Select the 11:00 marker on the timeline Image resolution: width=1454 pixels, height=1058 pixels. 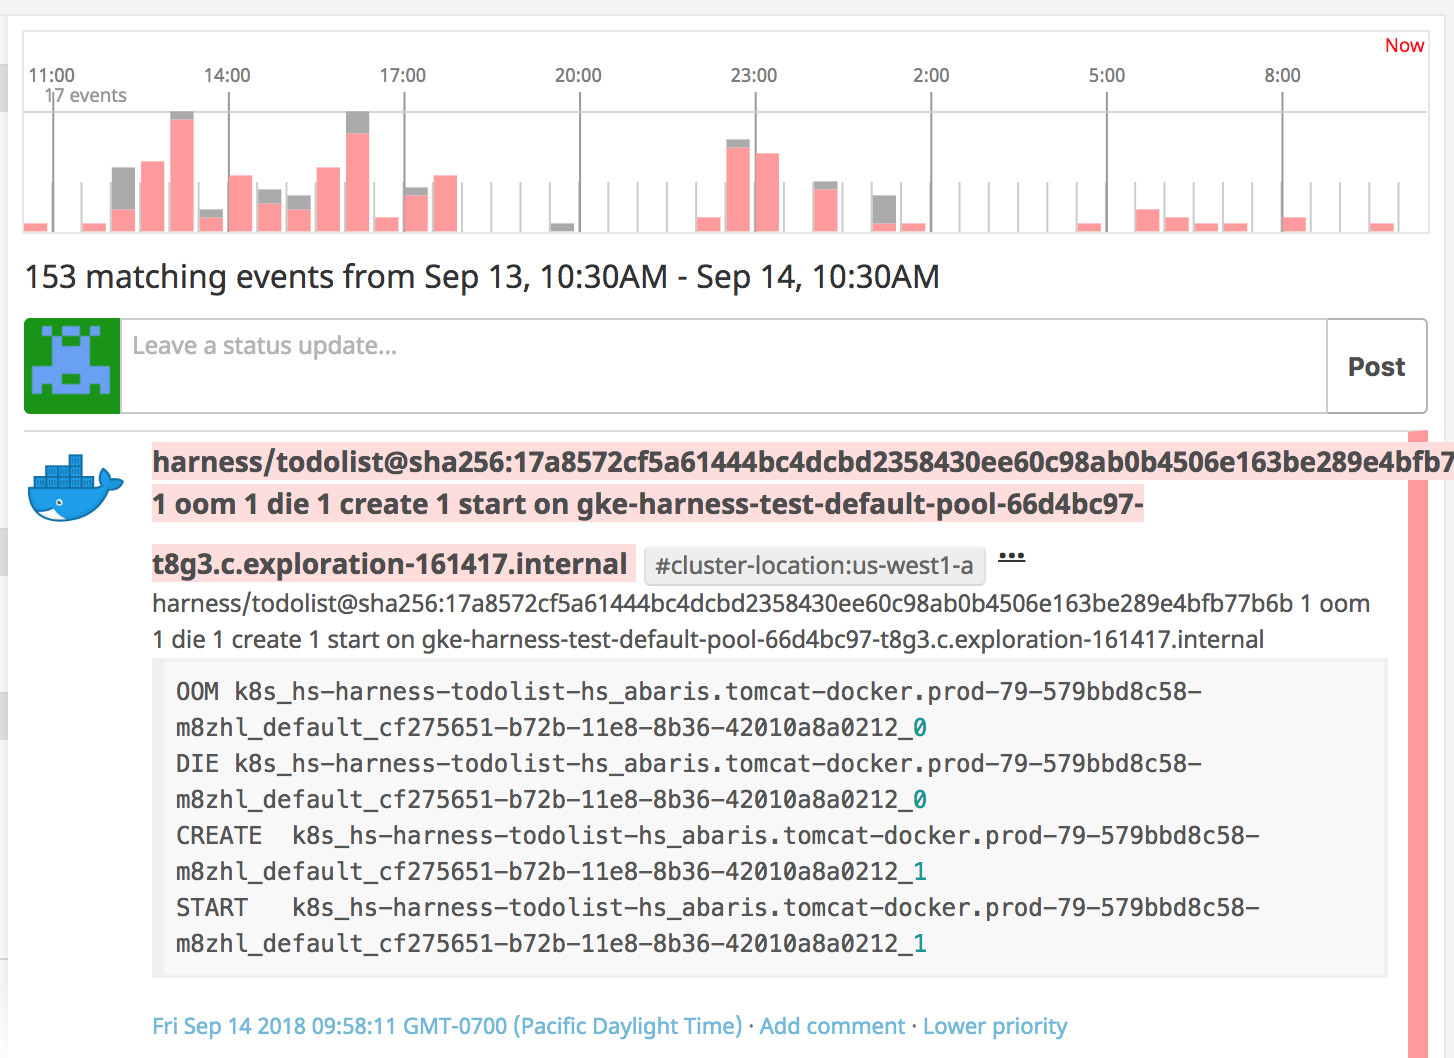[52, 75]
